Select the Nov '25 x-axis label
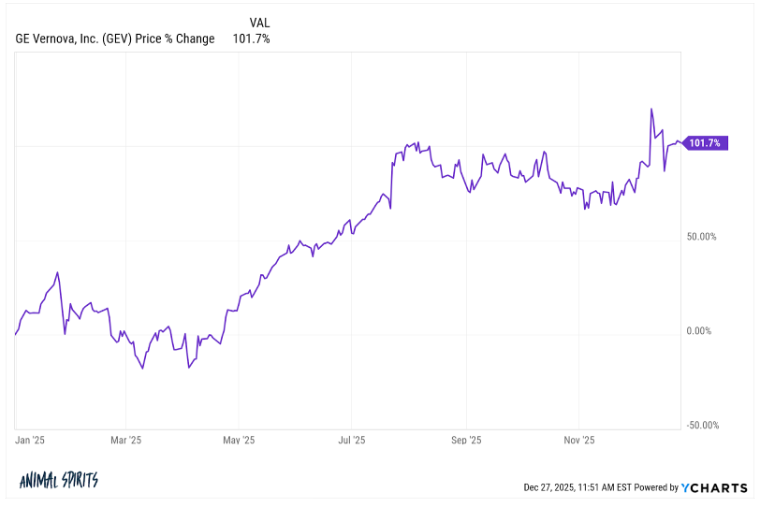The height and width of the screenshot is (505, 757). [x=579, y=439]
